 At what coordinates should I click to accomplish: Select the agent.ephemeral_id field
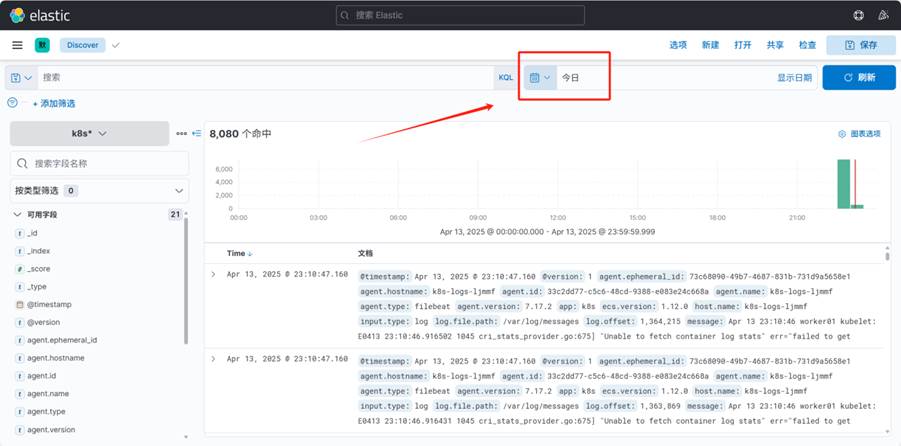(x=62, y=340)
